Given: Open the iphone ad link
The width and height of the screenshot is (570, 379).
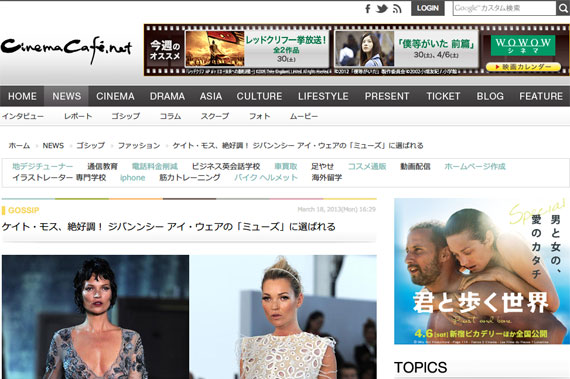Looking at the screenshot, I should [x=133, y=178].
